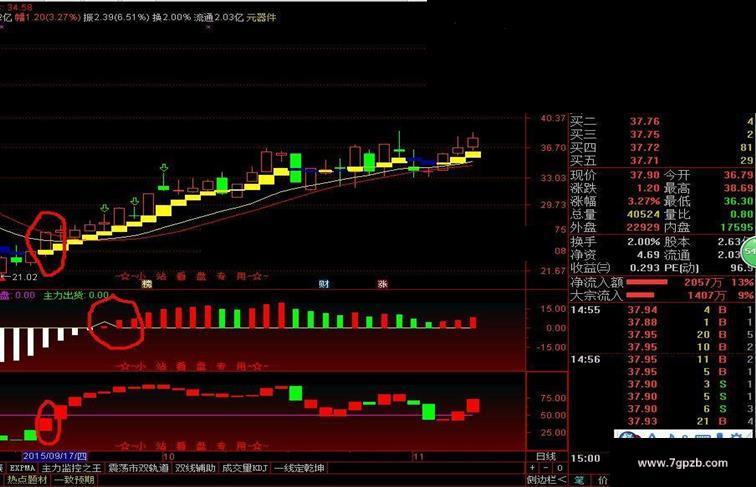The image size is (756, 487).
Task: Click the block inflow amount 1407万
Action: (706, 295)
